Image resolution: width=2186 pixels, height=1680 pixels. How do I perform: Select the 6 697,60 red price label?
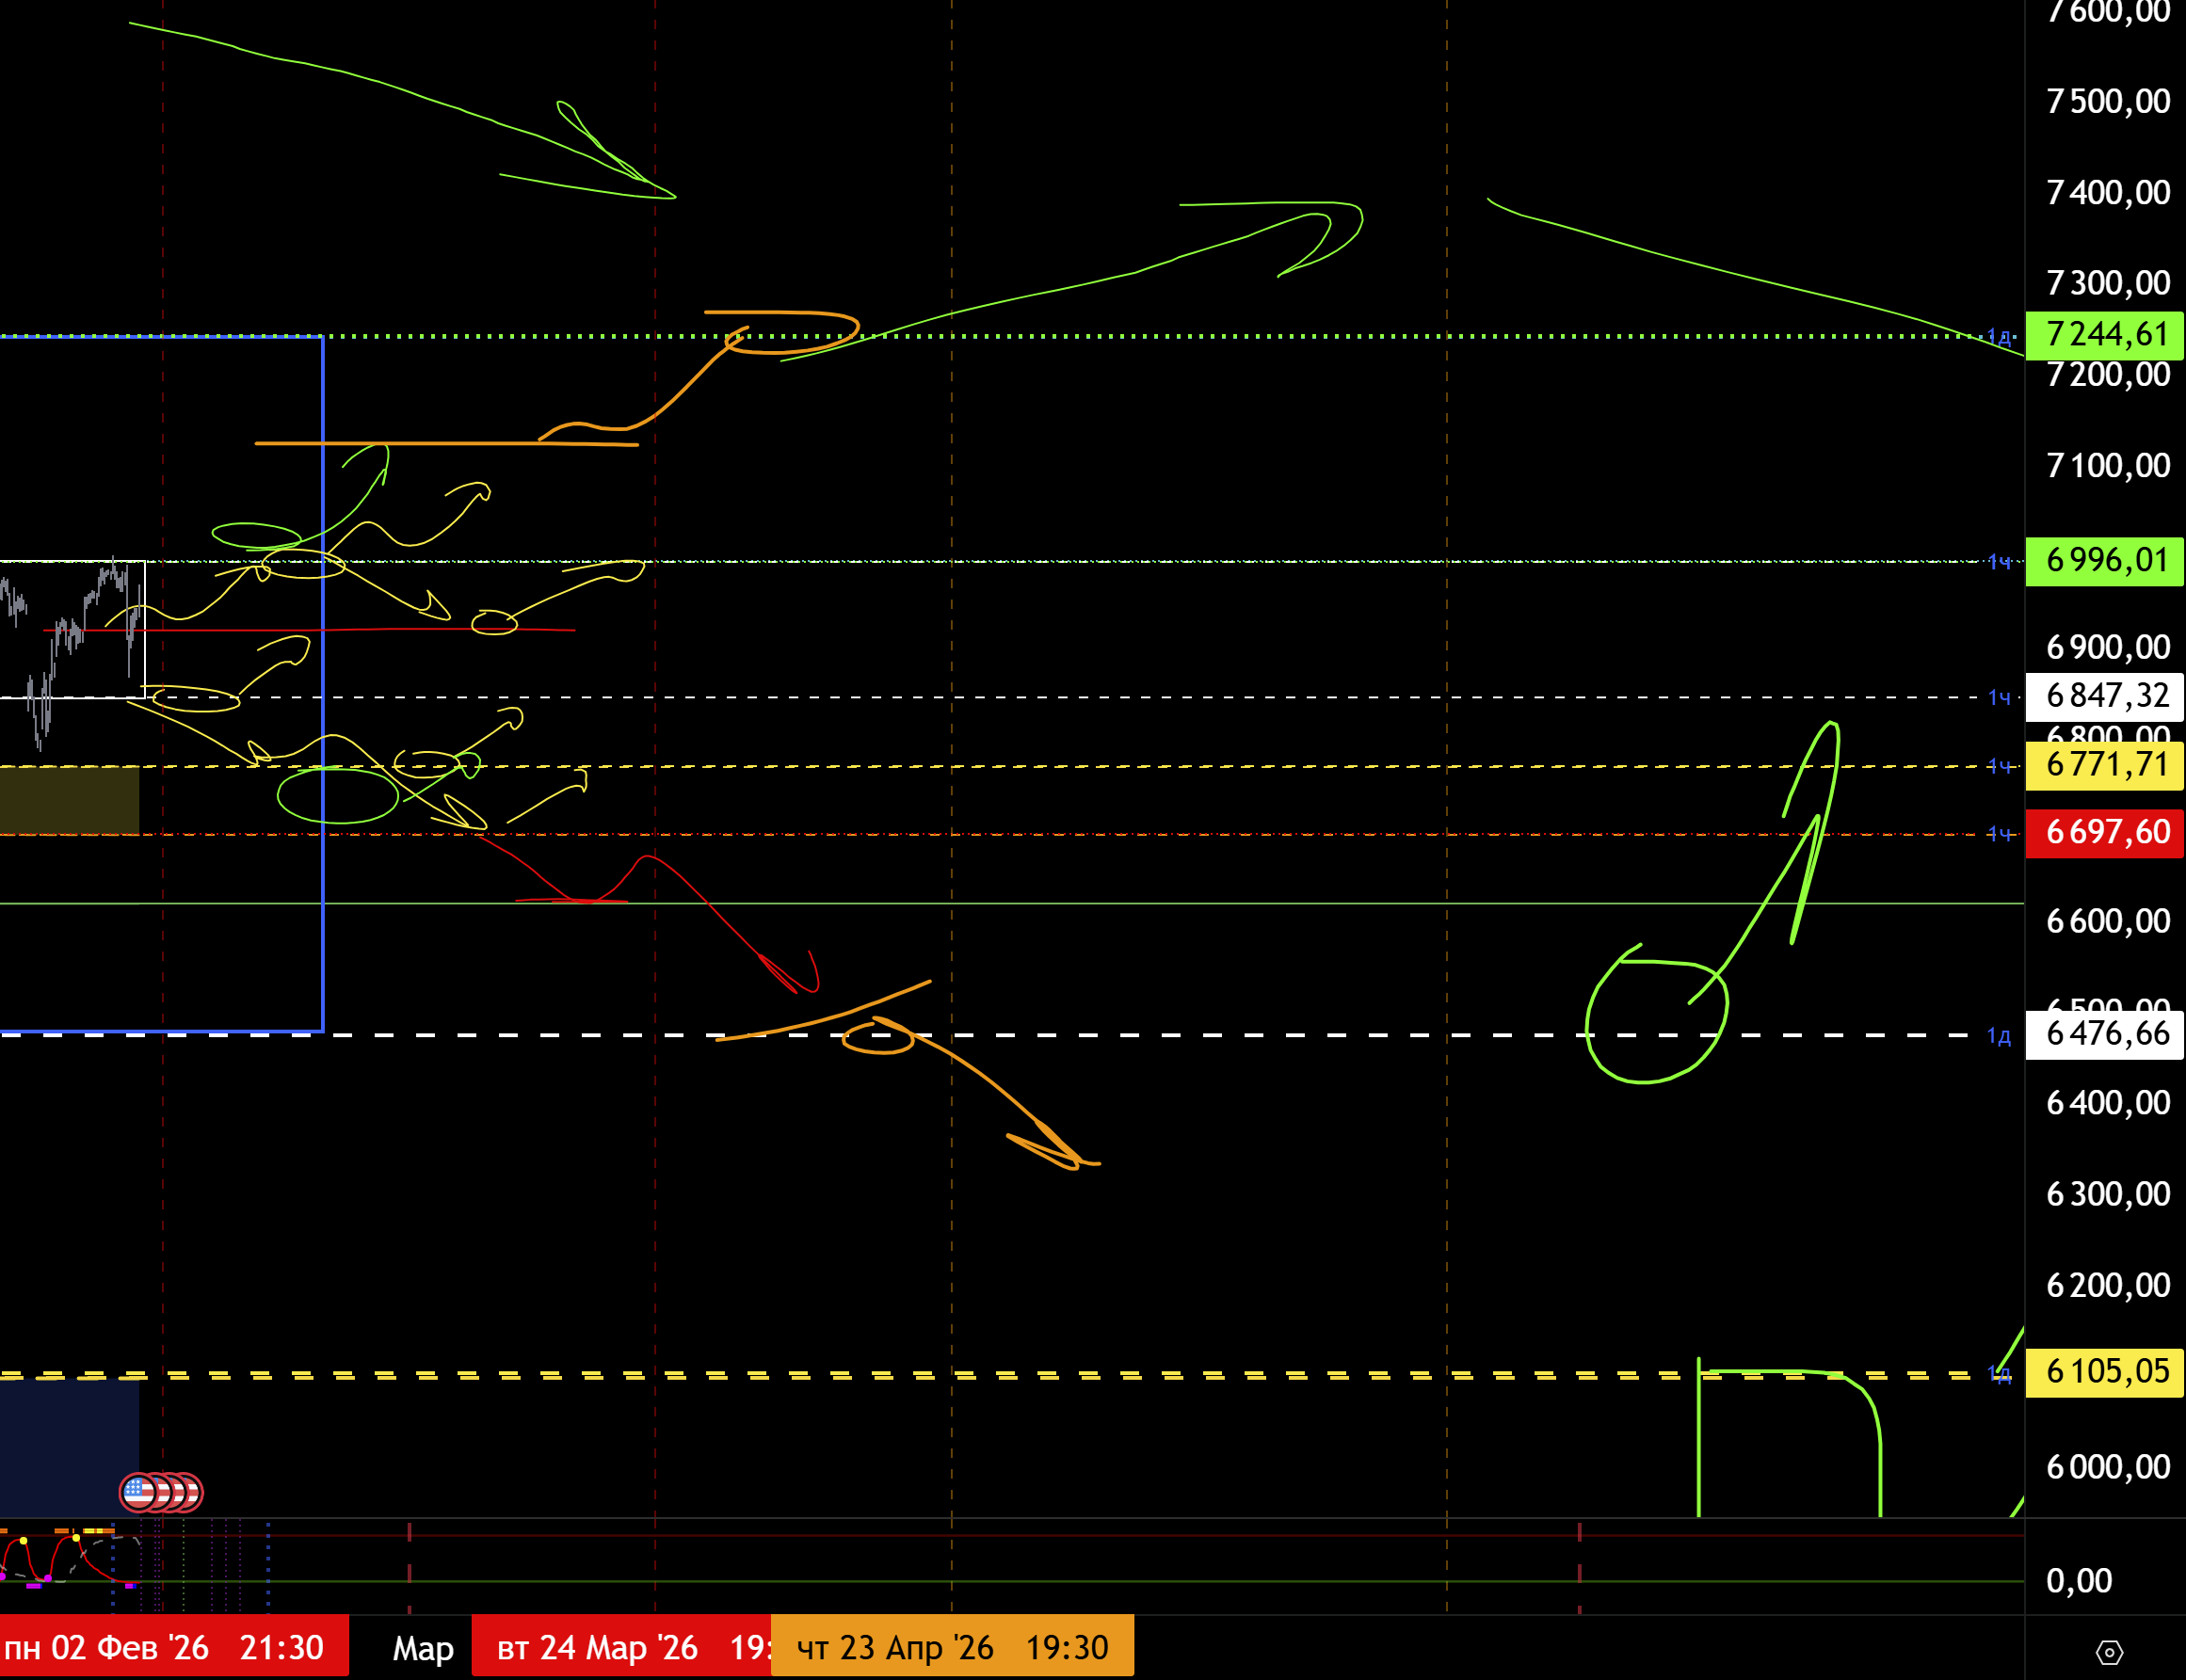coord(2104,832)
